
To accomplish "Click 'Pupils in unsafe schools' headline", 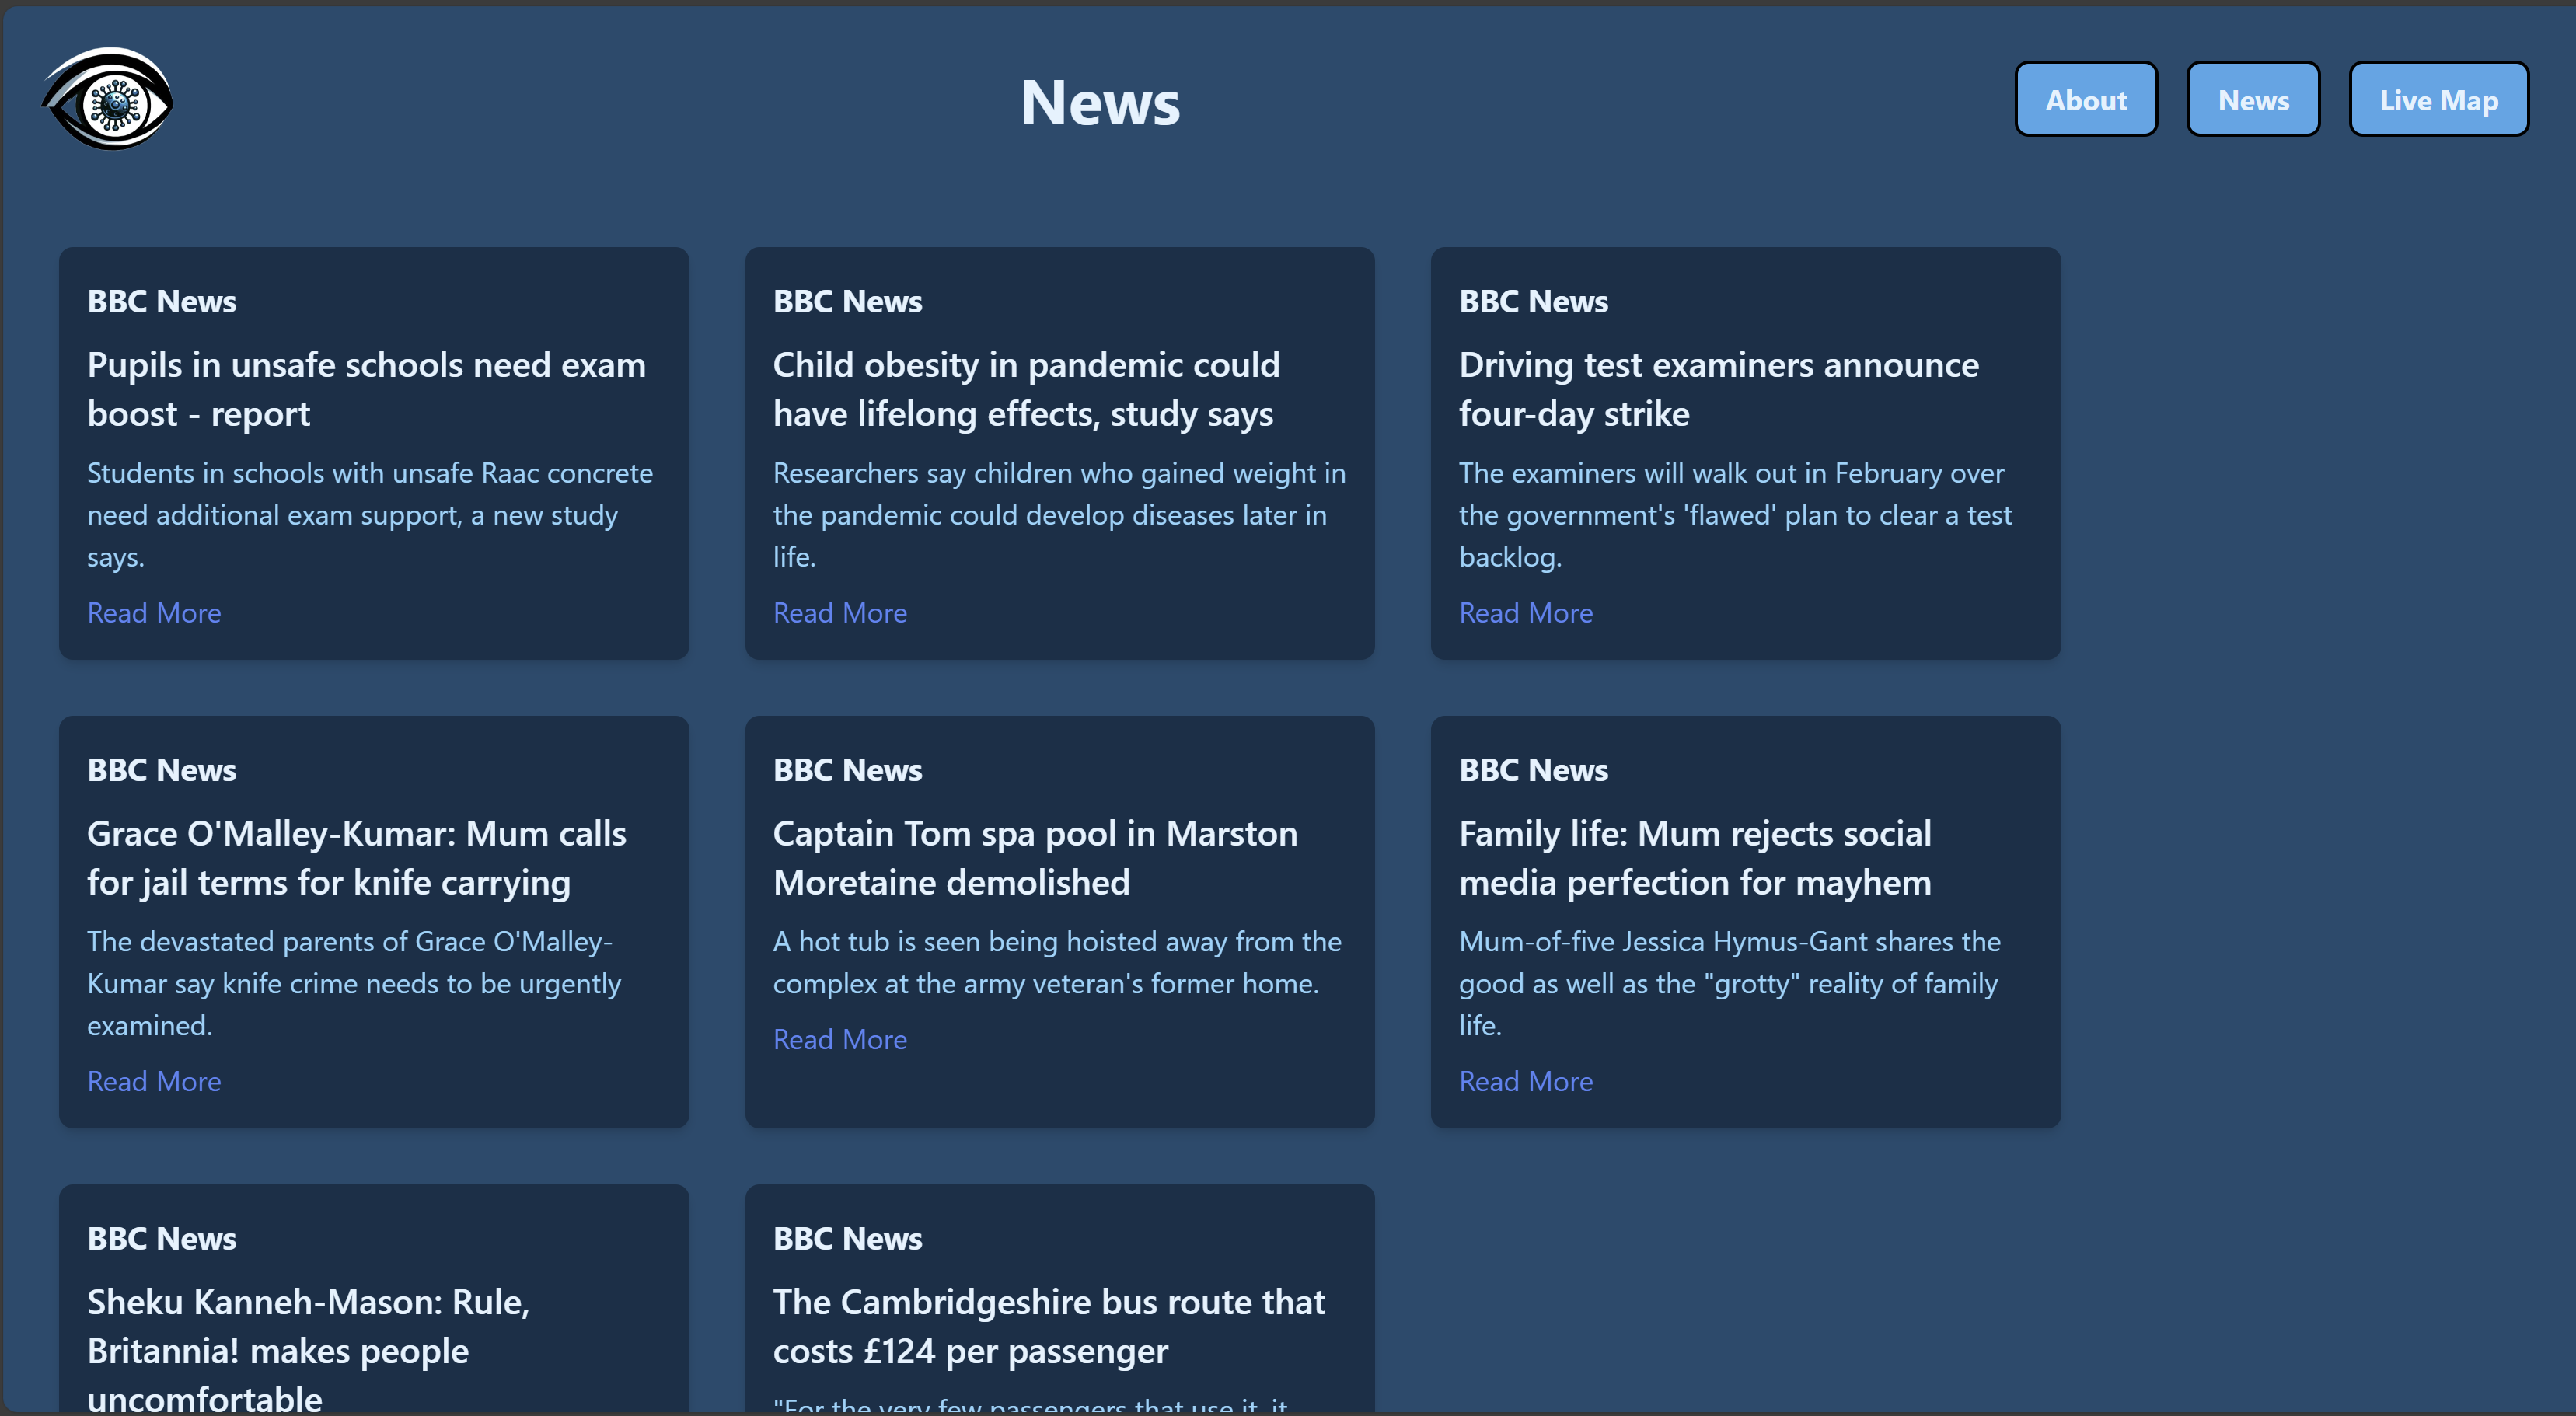I will tap(366, 389).
